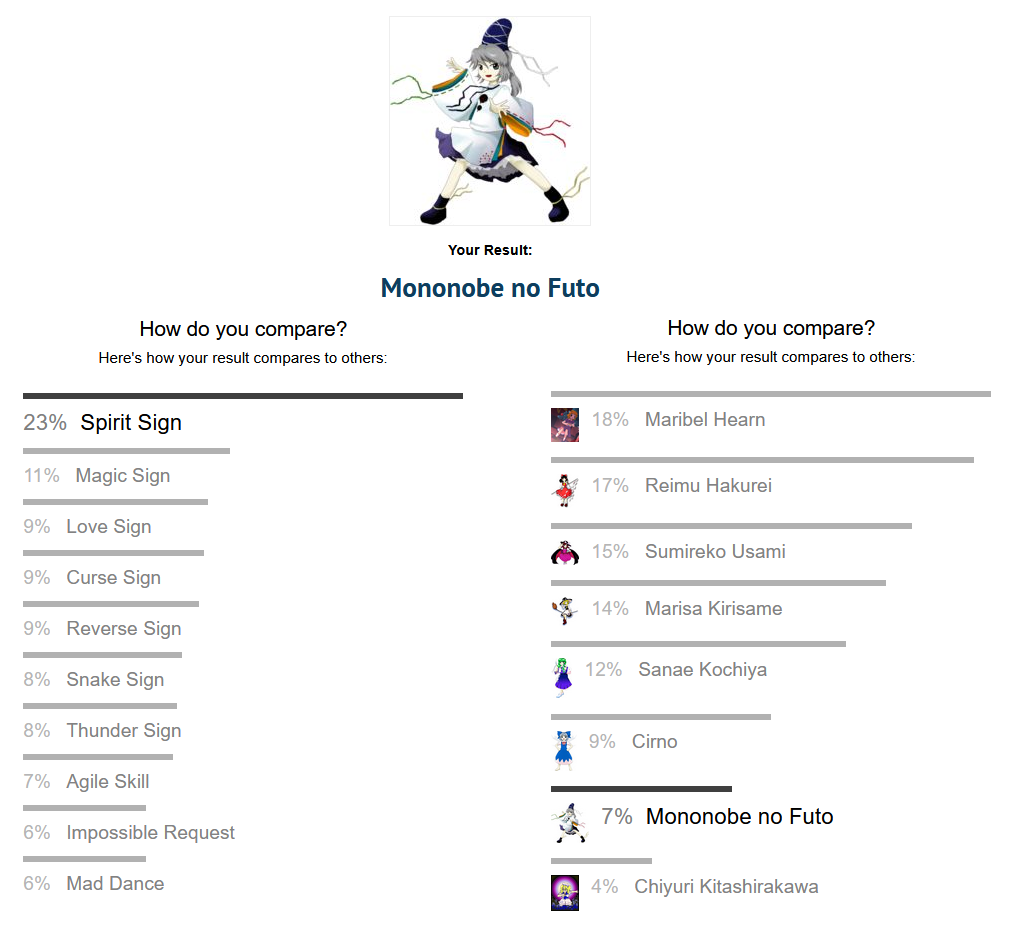1012x929 pixels.
Task: Click the Mad Dance entry
Action: click(115, 884)
